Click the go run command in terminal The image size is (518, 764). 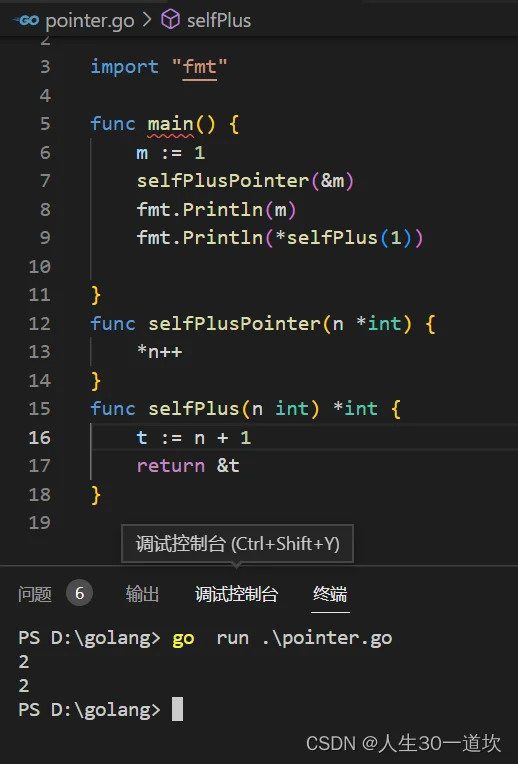[282, 638]
